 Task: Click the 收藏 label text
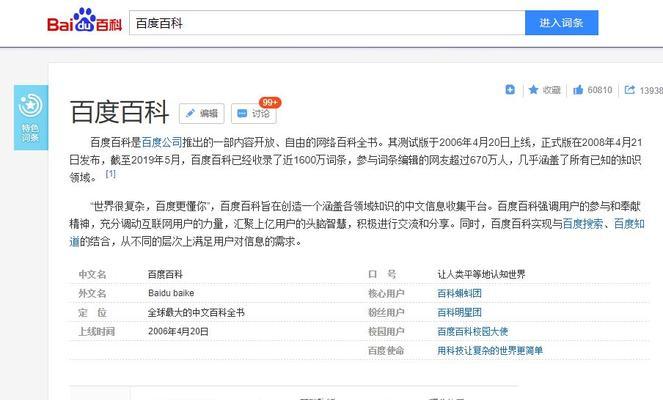coord(551,90)
